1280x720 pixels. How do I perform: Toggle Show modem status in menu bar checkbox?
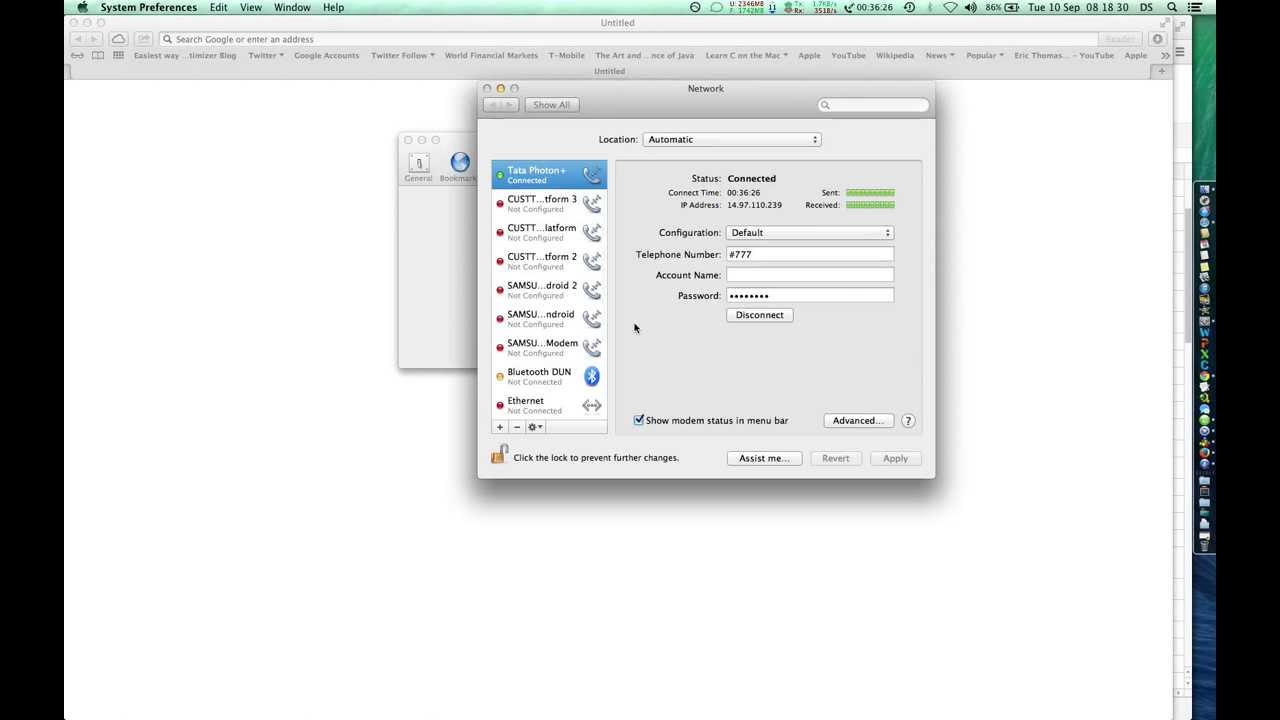(x=639, y=420)
